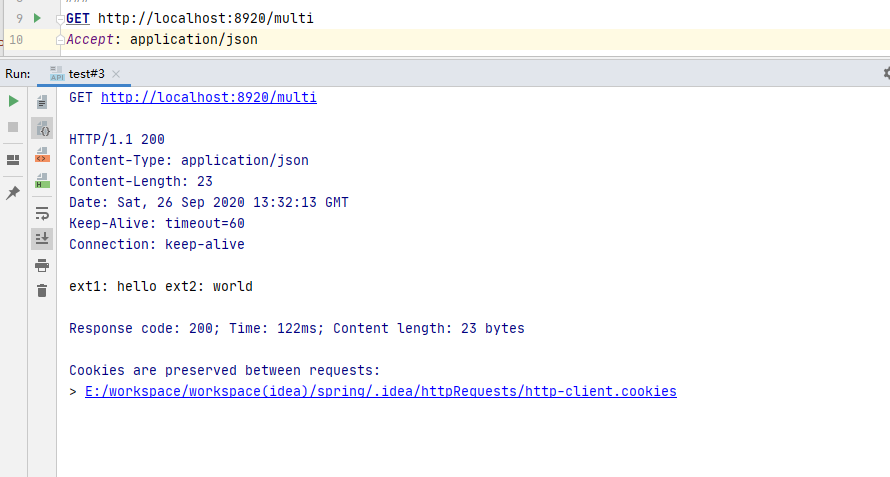The width and height of the screenshot is (890, 477).
Task: Clear all output with trash icon
Action: click(42, 291)
